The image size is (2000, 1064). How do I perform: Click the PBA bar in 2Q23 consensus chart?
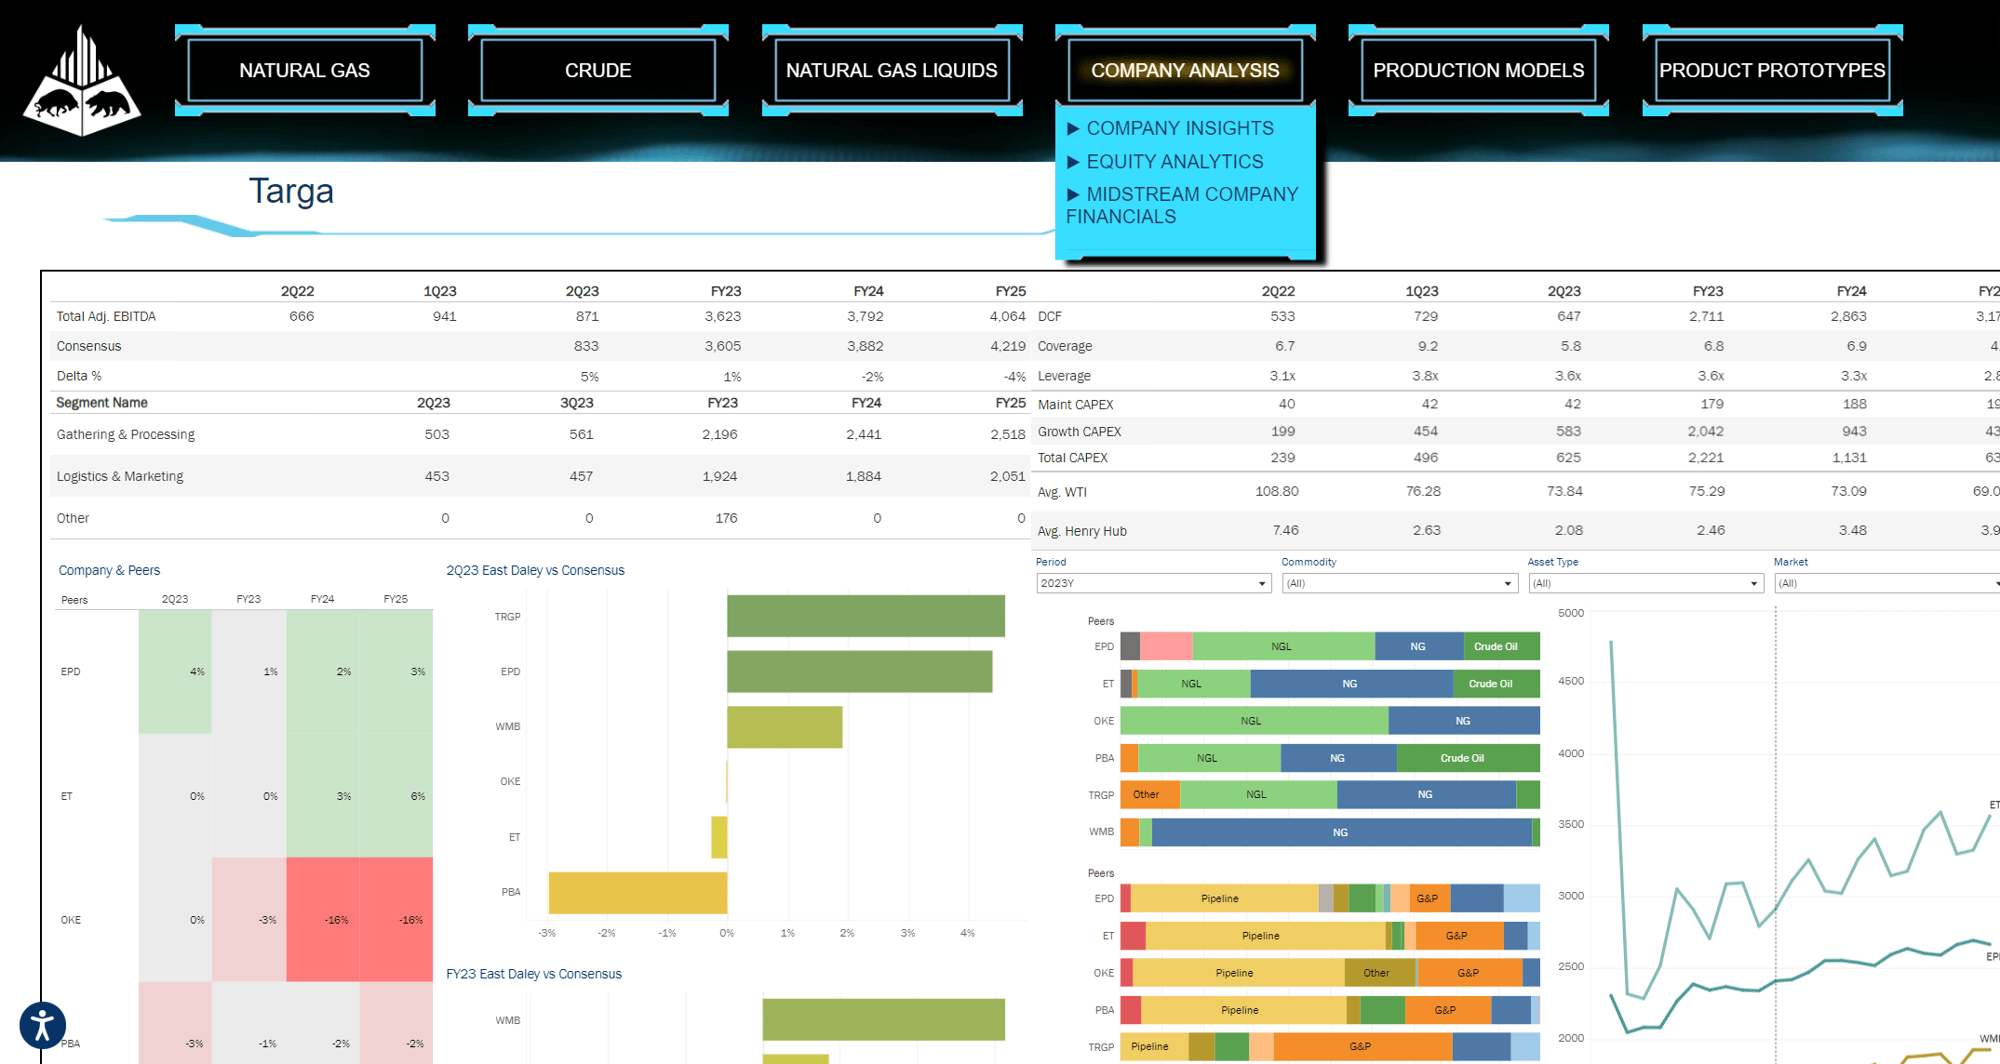click(638, 892)
